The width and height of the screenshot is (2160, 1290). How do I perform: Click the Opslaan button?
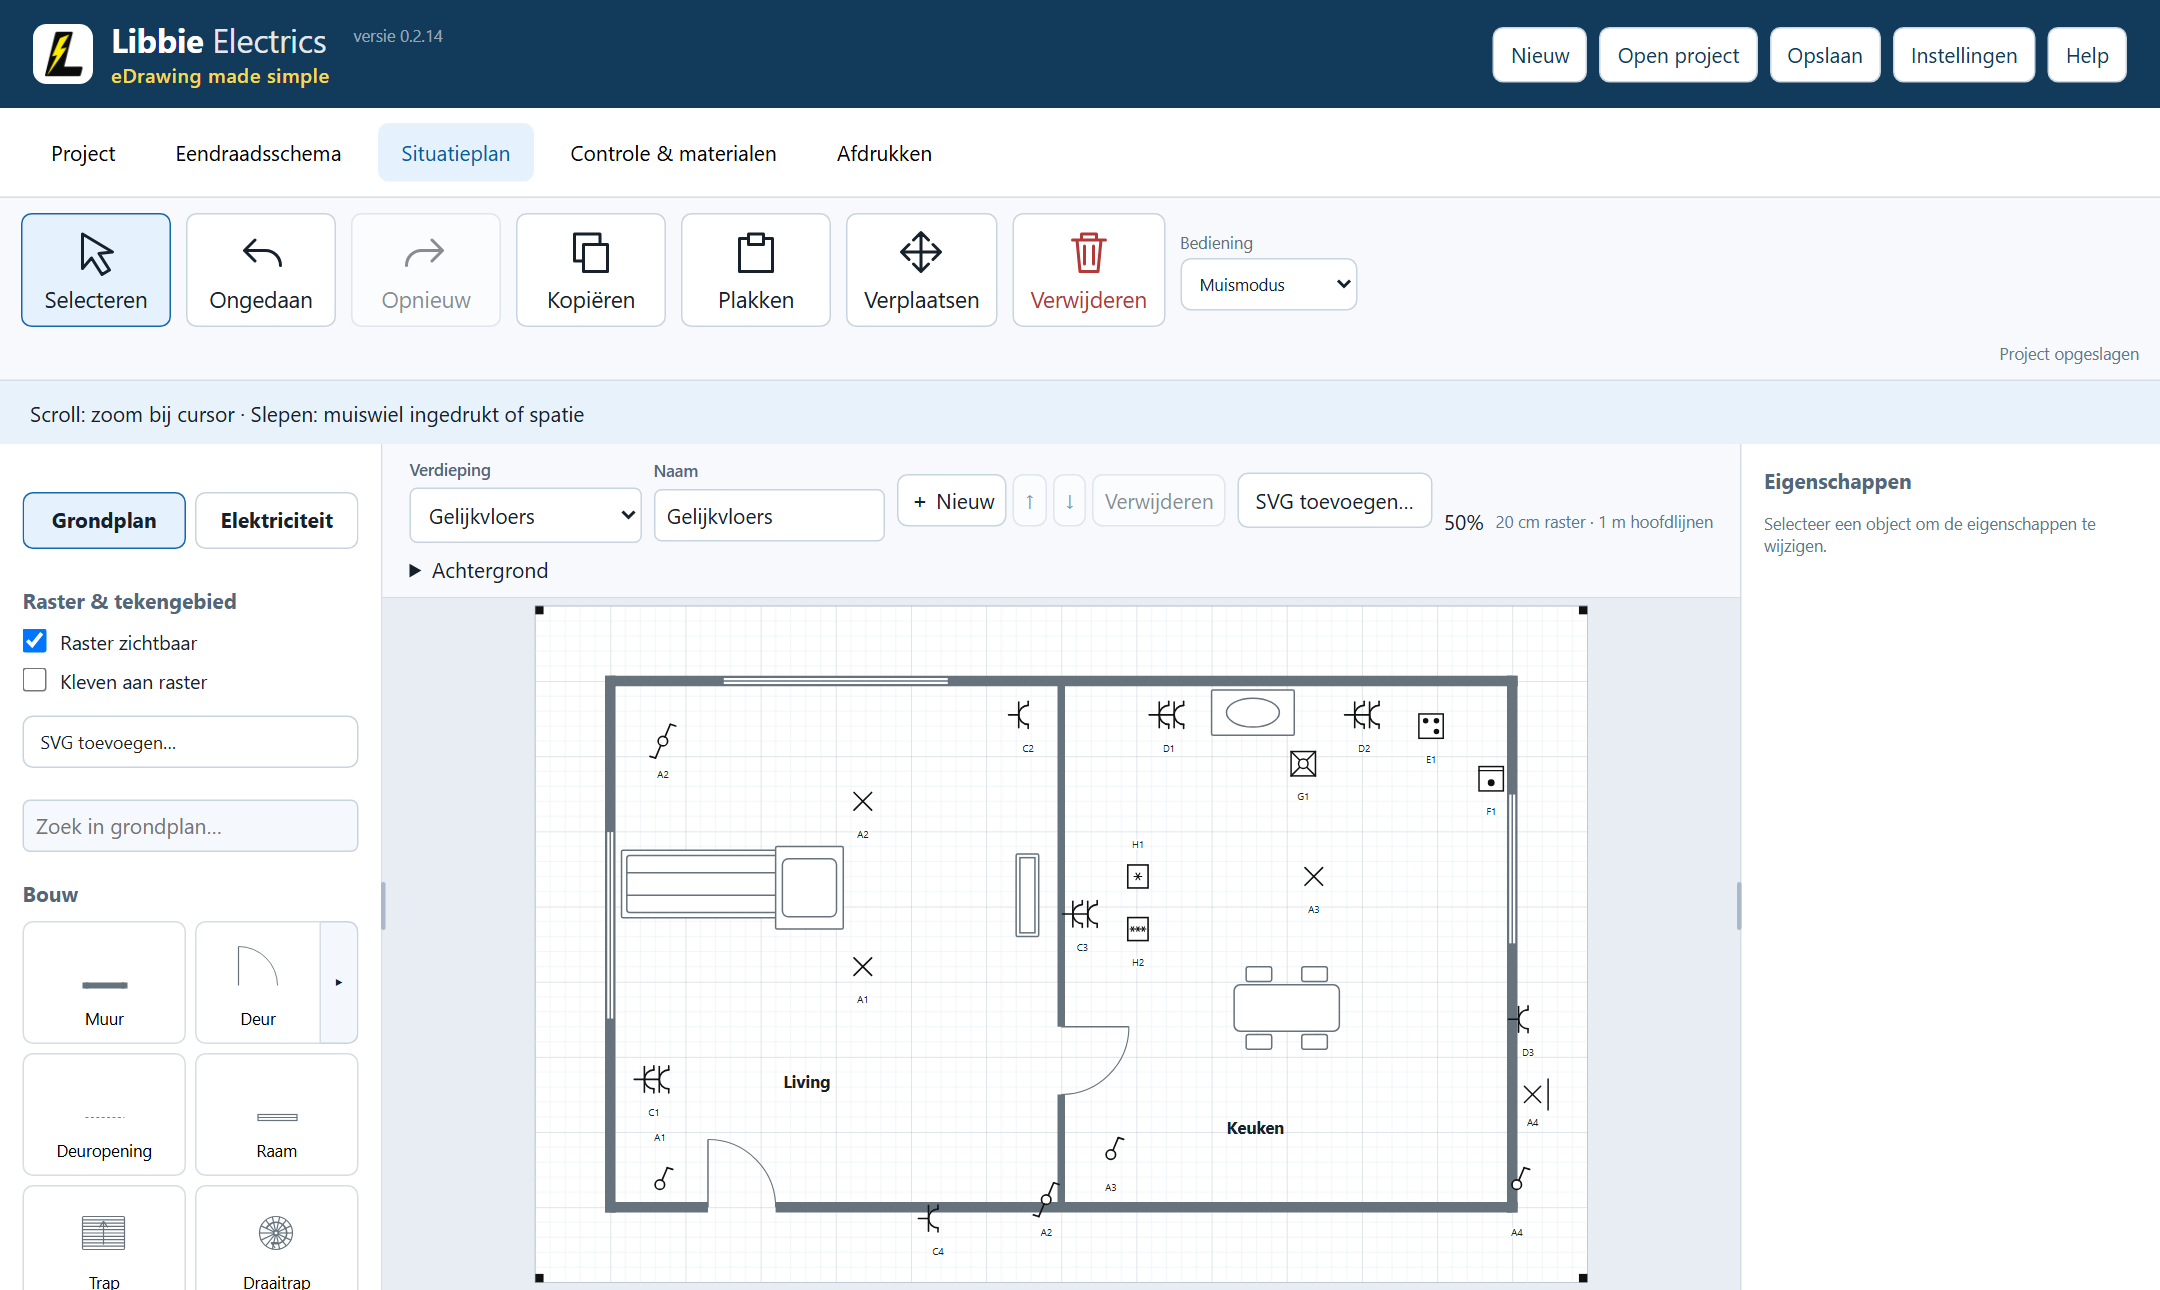pyautogui.click(x=1825, y=55)
